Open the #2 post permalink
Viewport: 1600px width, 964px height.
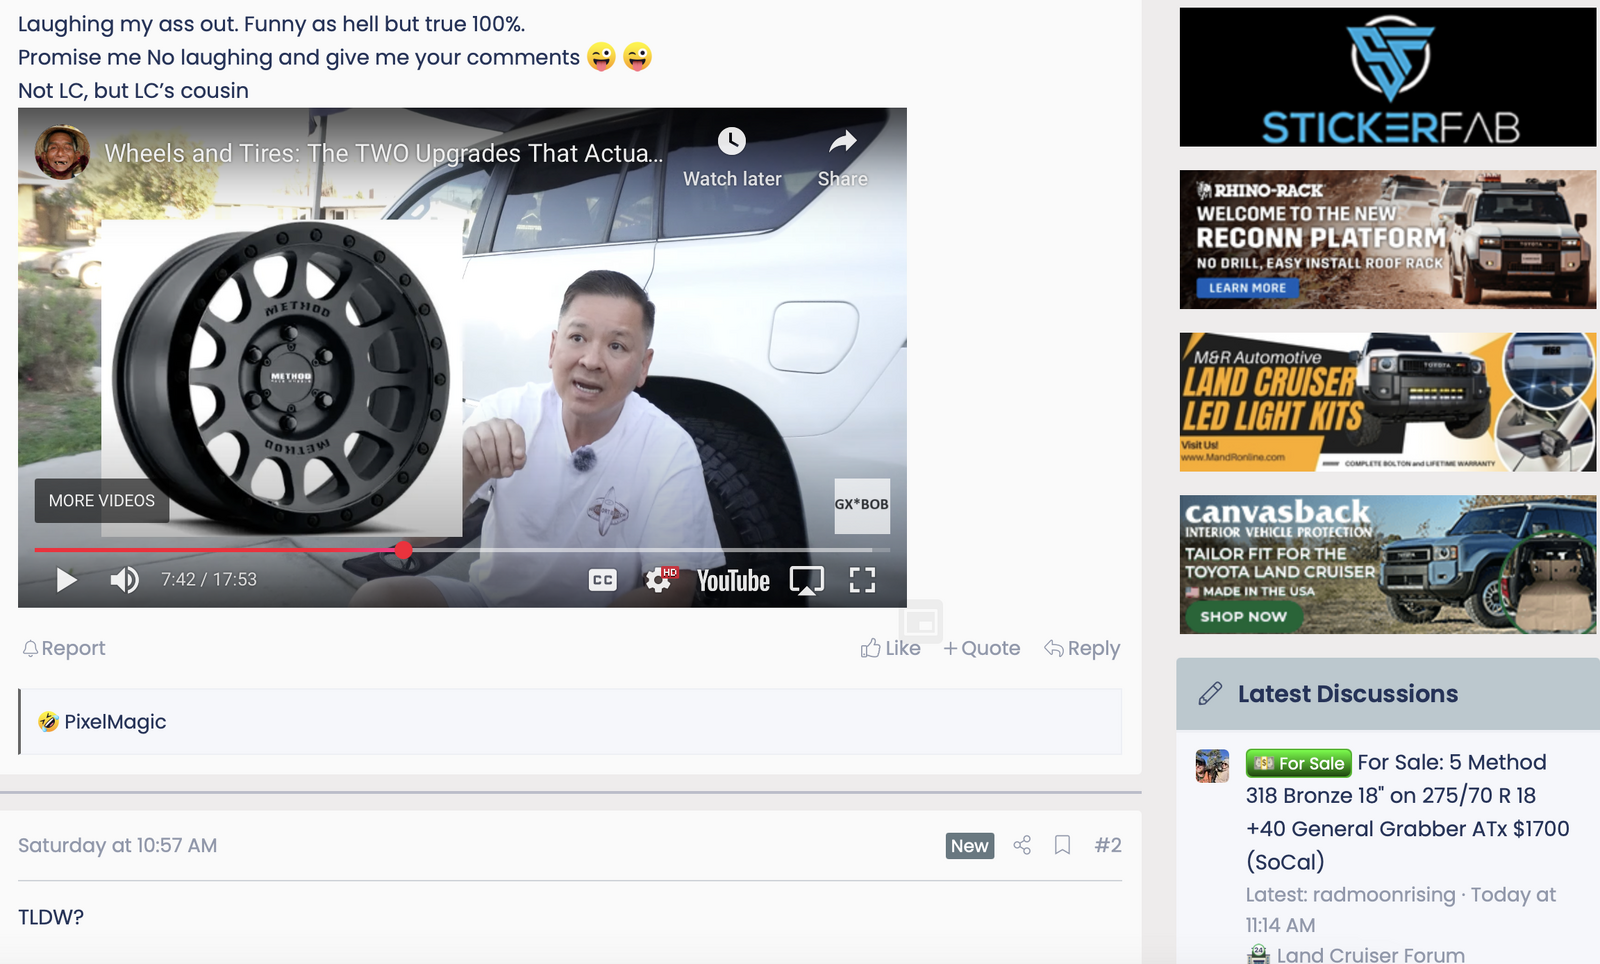(1108, 846)
